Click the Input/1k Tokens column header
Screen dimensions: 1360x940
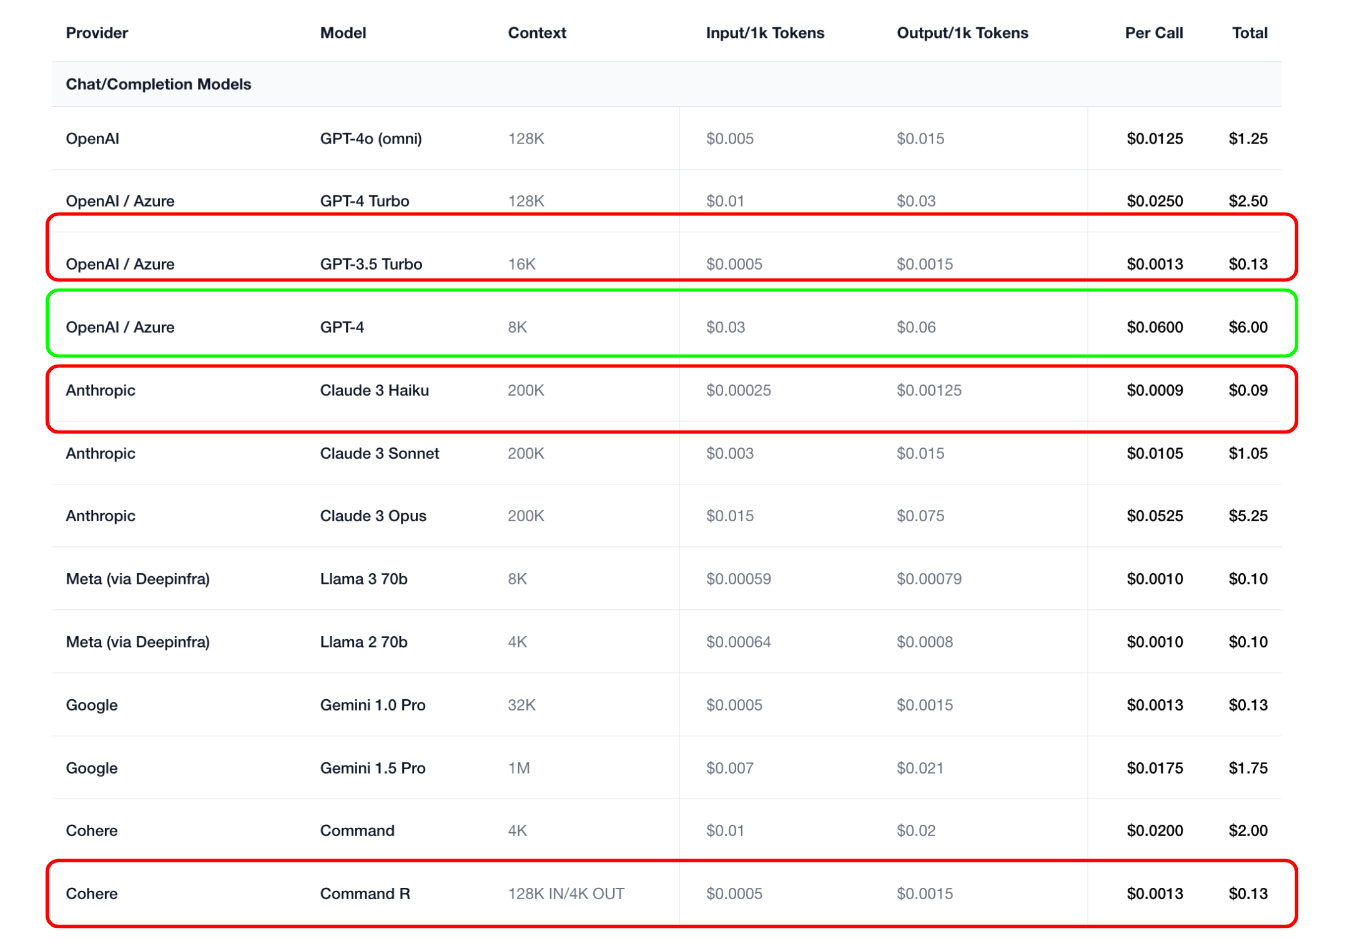pyautogui.click(x=765, y=33)
